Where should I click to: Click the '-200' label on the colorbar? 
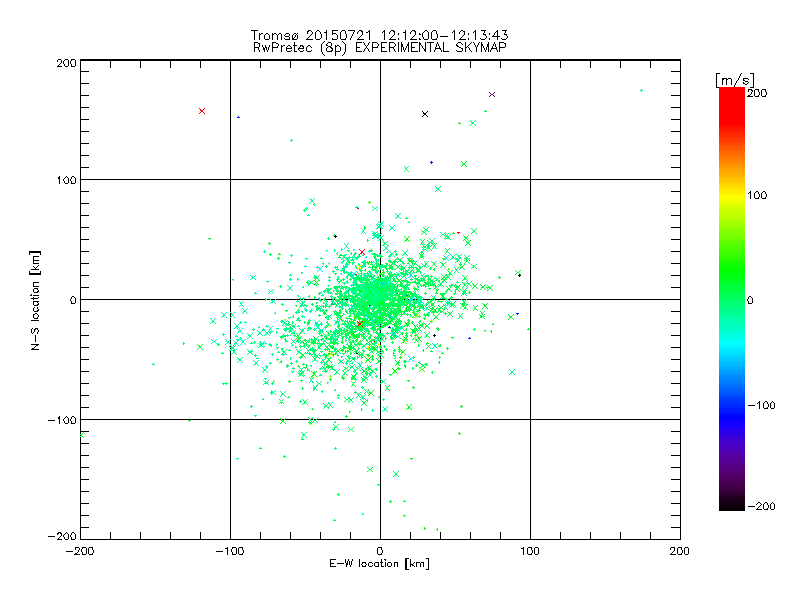761,506
